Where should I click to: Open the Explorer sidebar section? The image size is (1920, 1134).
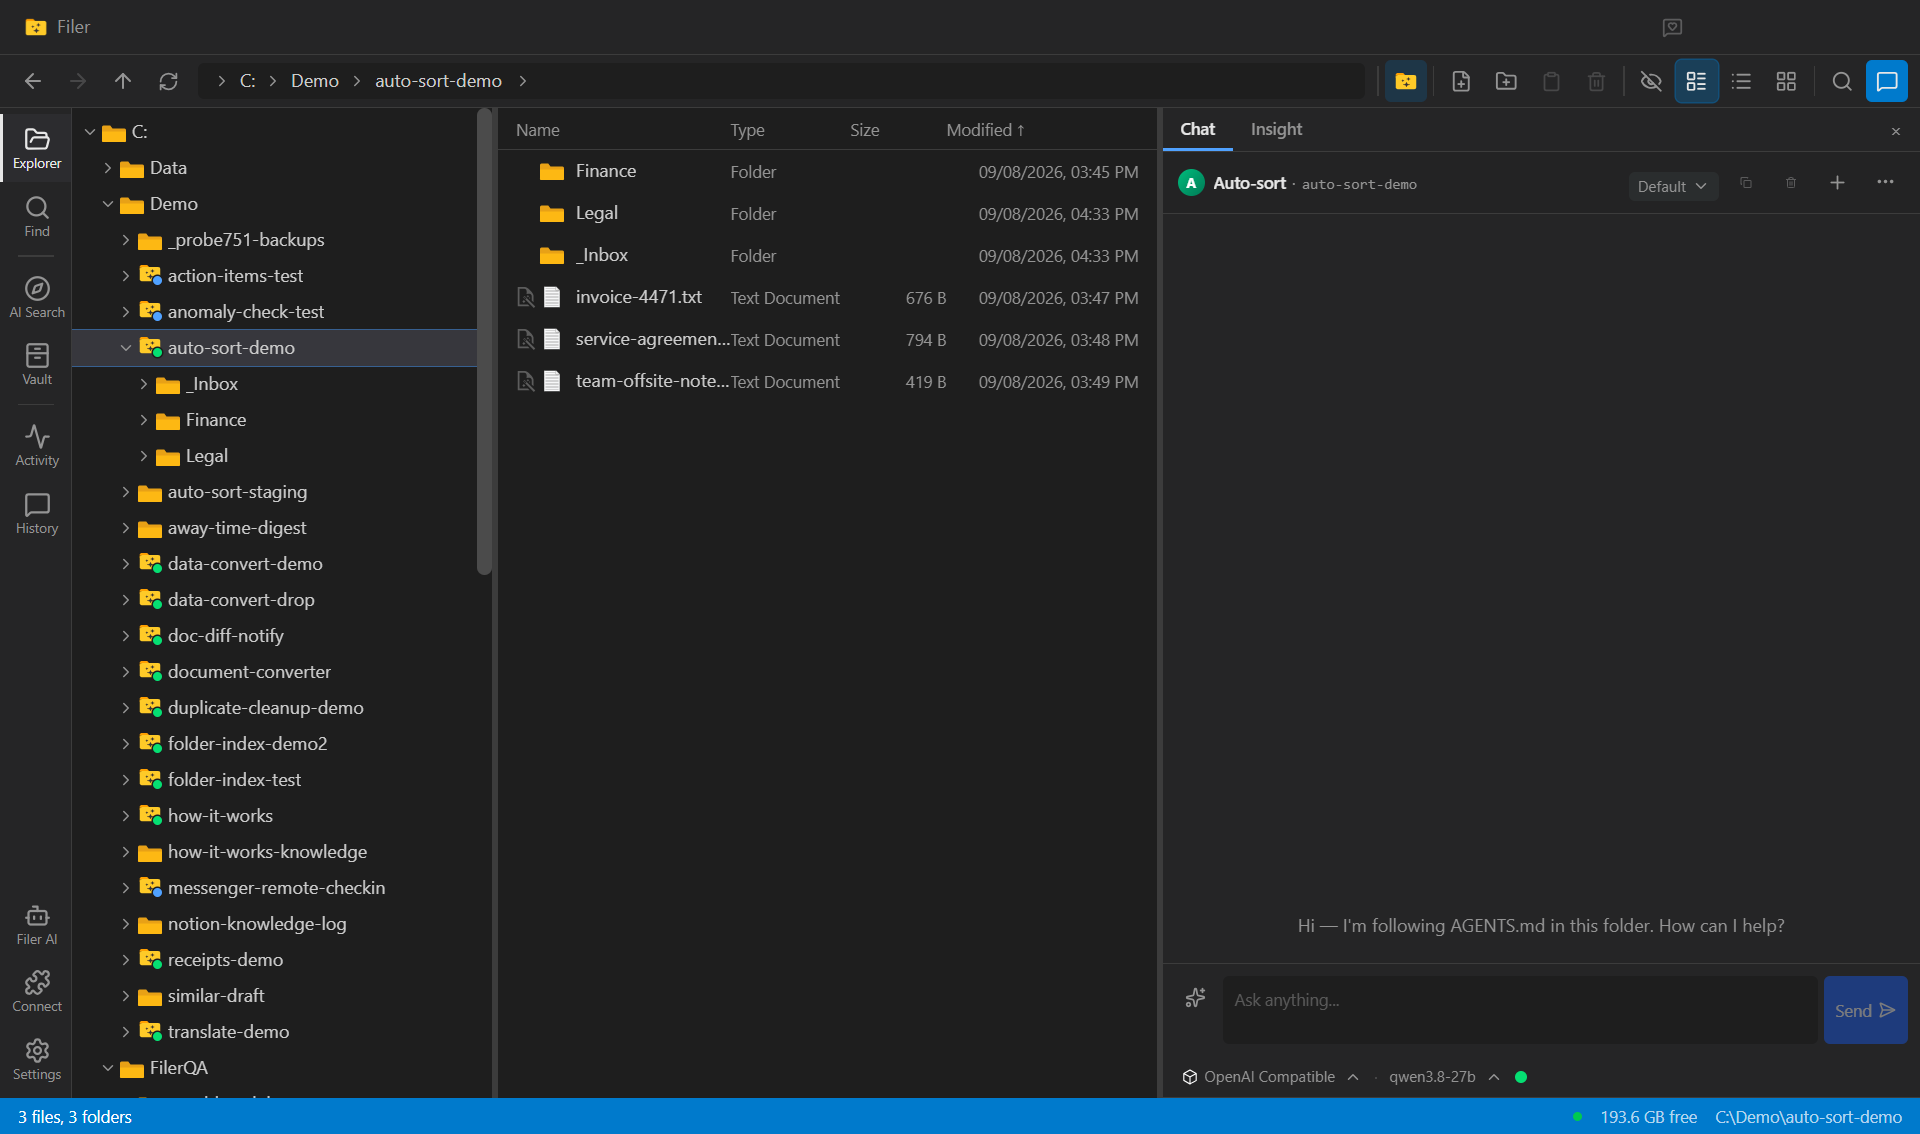[x=37, y=148]
